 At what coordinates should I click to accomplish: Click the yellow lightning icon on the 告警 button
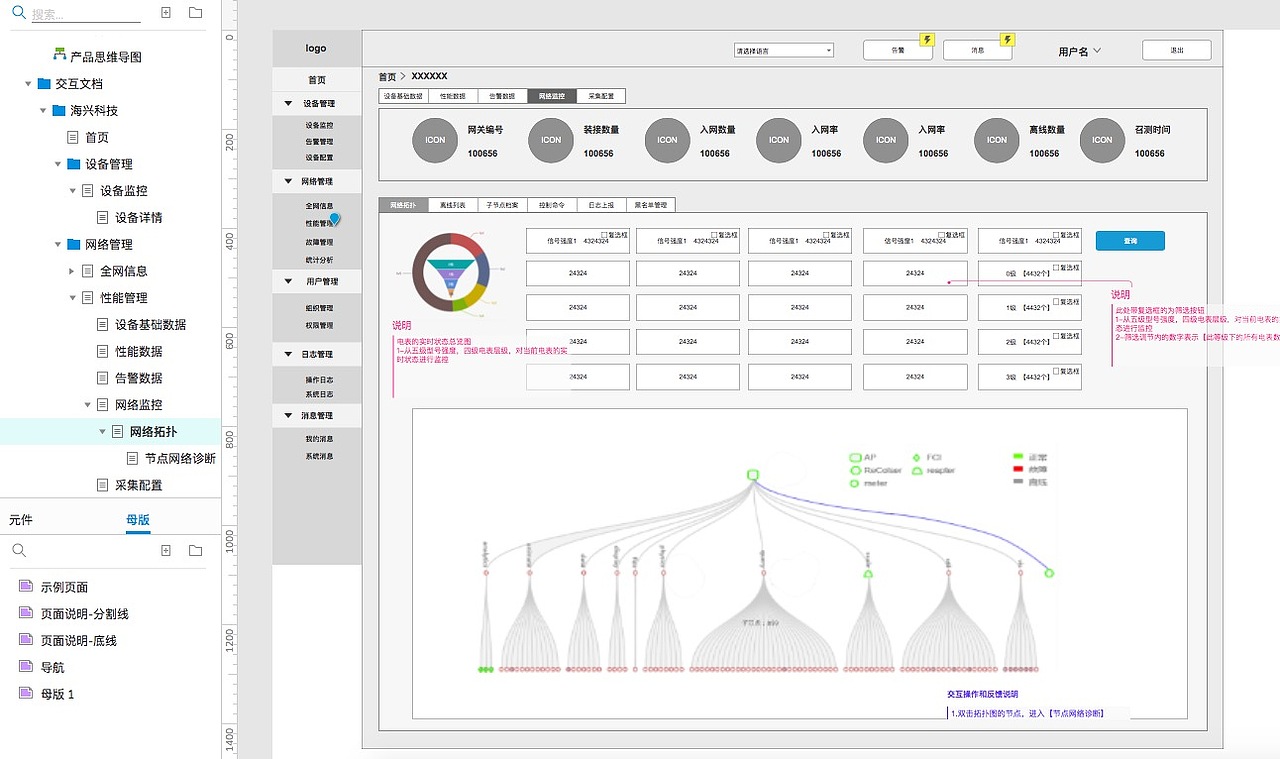[x=927, y=40]
